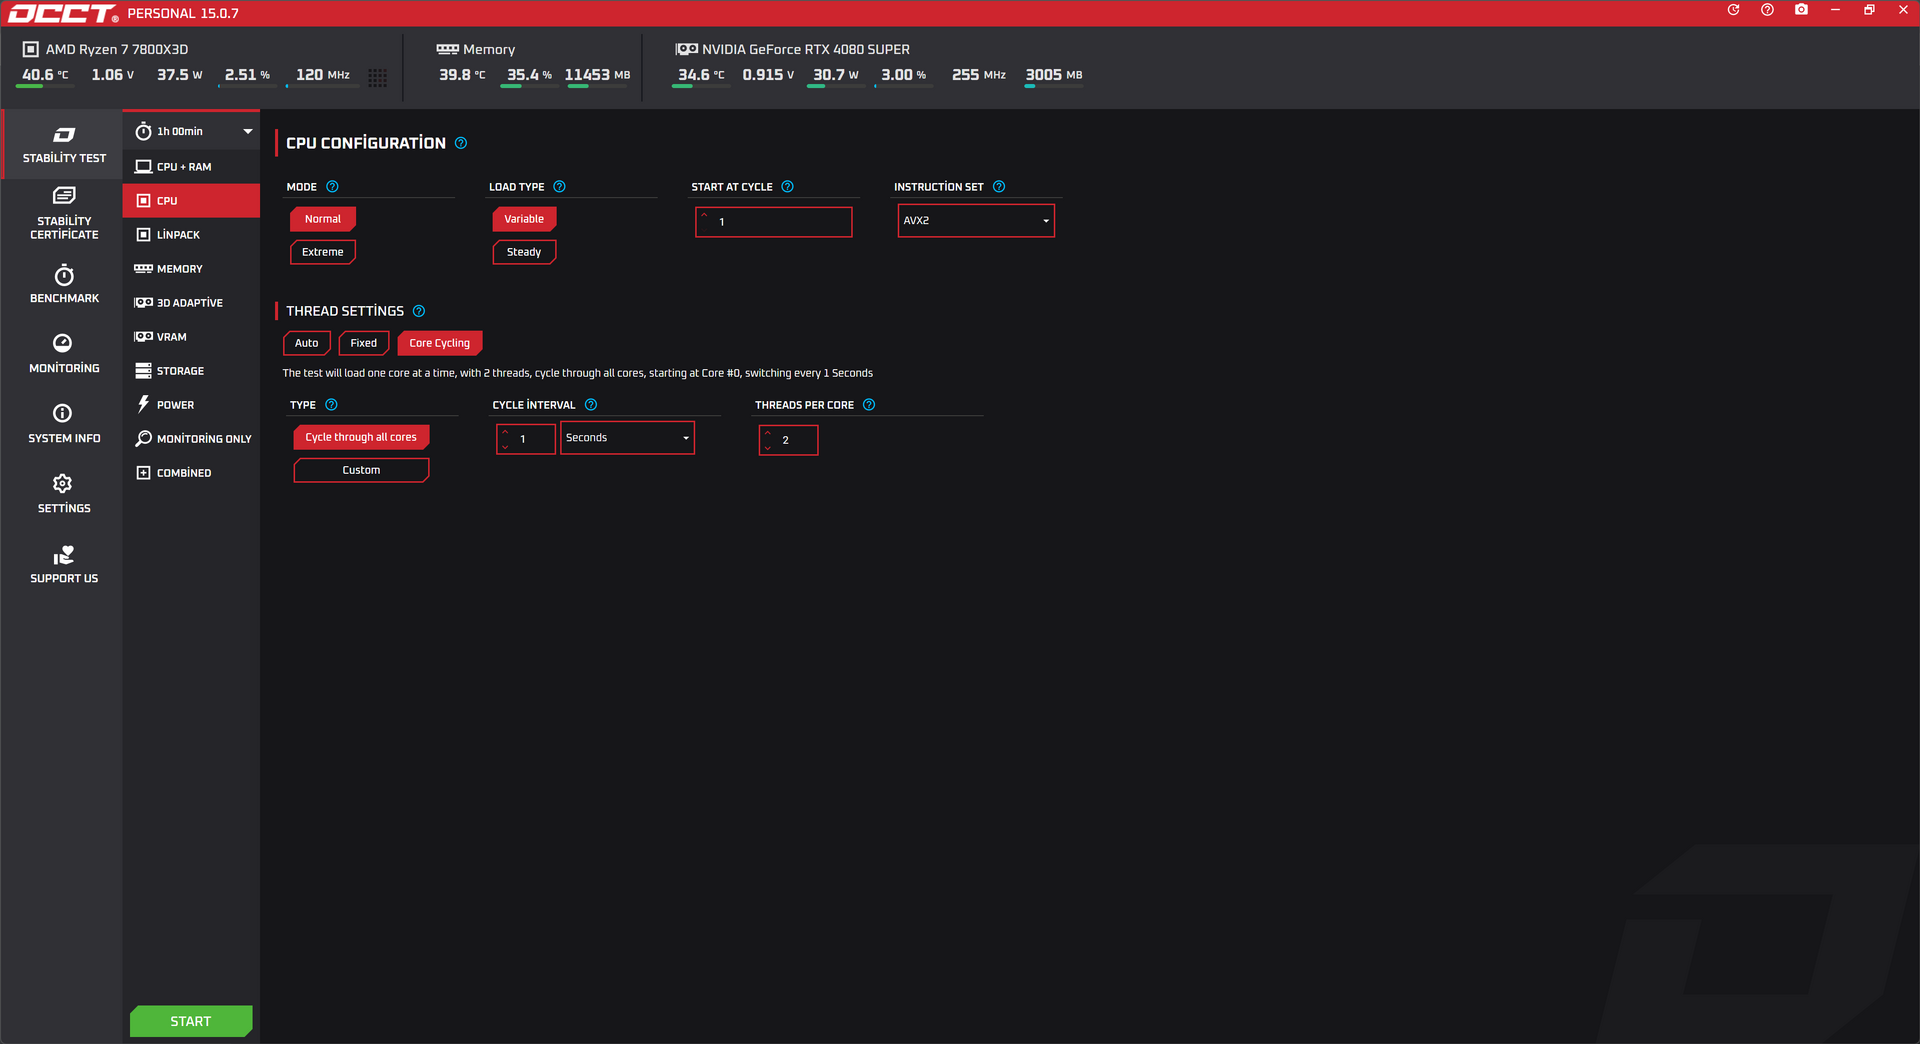Set thread settings to Auto
1920x1044 pixels.
pyautogui.click(x=306, y=343)
